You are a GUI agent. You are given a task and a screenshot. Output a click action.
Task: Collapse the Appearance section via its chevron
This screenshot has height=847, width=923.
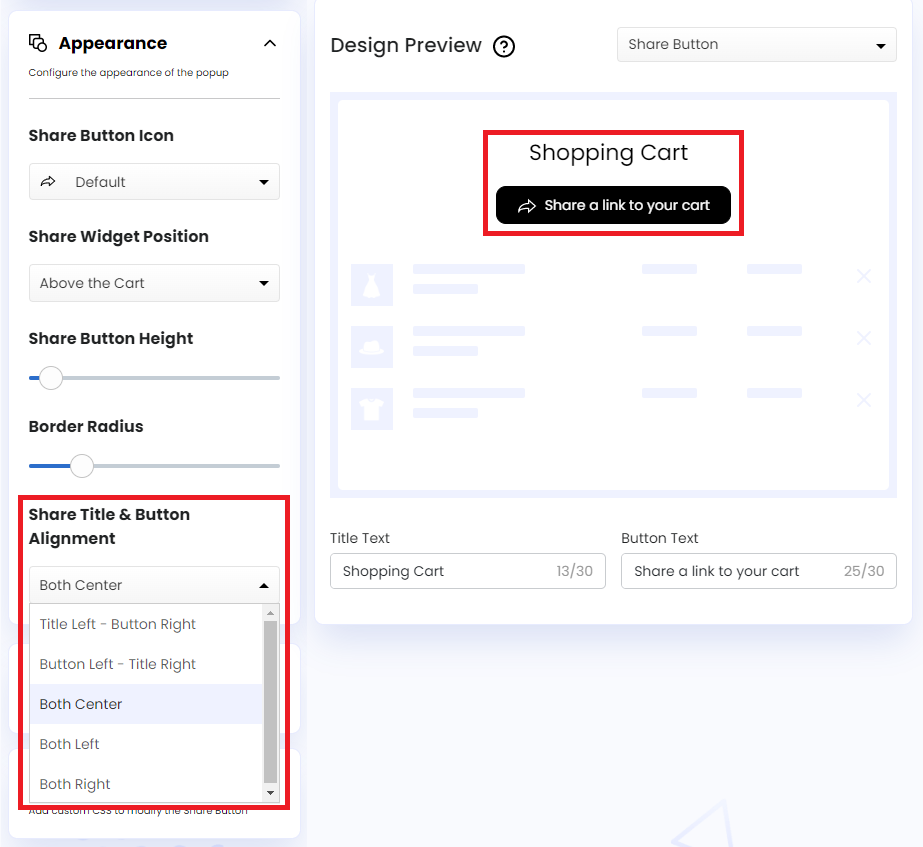click(269, 43)
